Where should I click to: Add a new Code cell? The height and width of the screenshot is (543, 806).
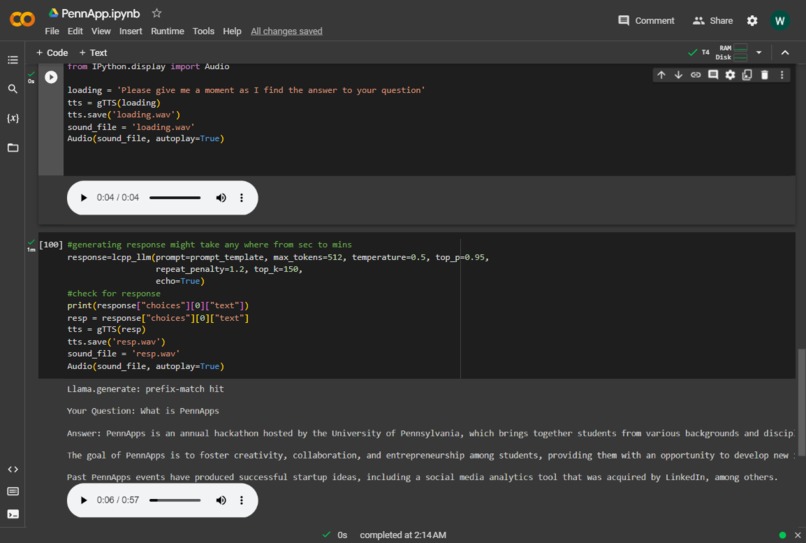coord(52,52)
